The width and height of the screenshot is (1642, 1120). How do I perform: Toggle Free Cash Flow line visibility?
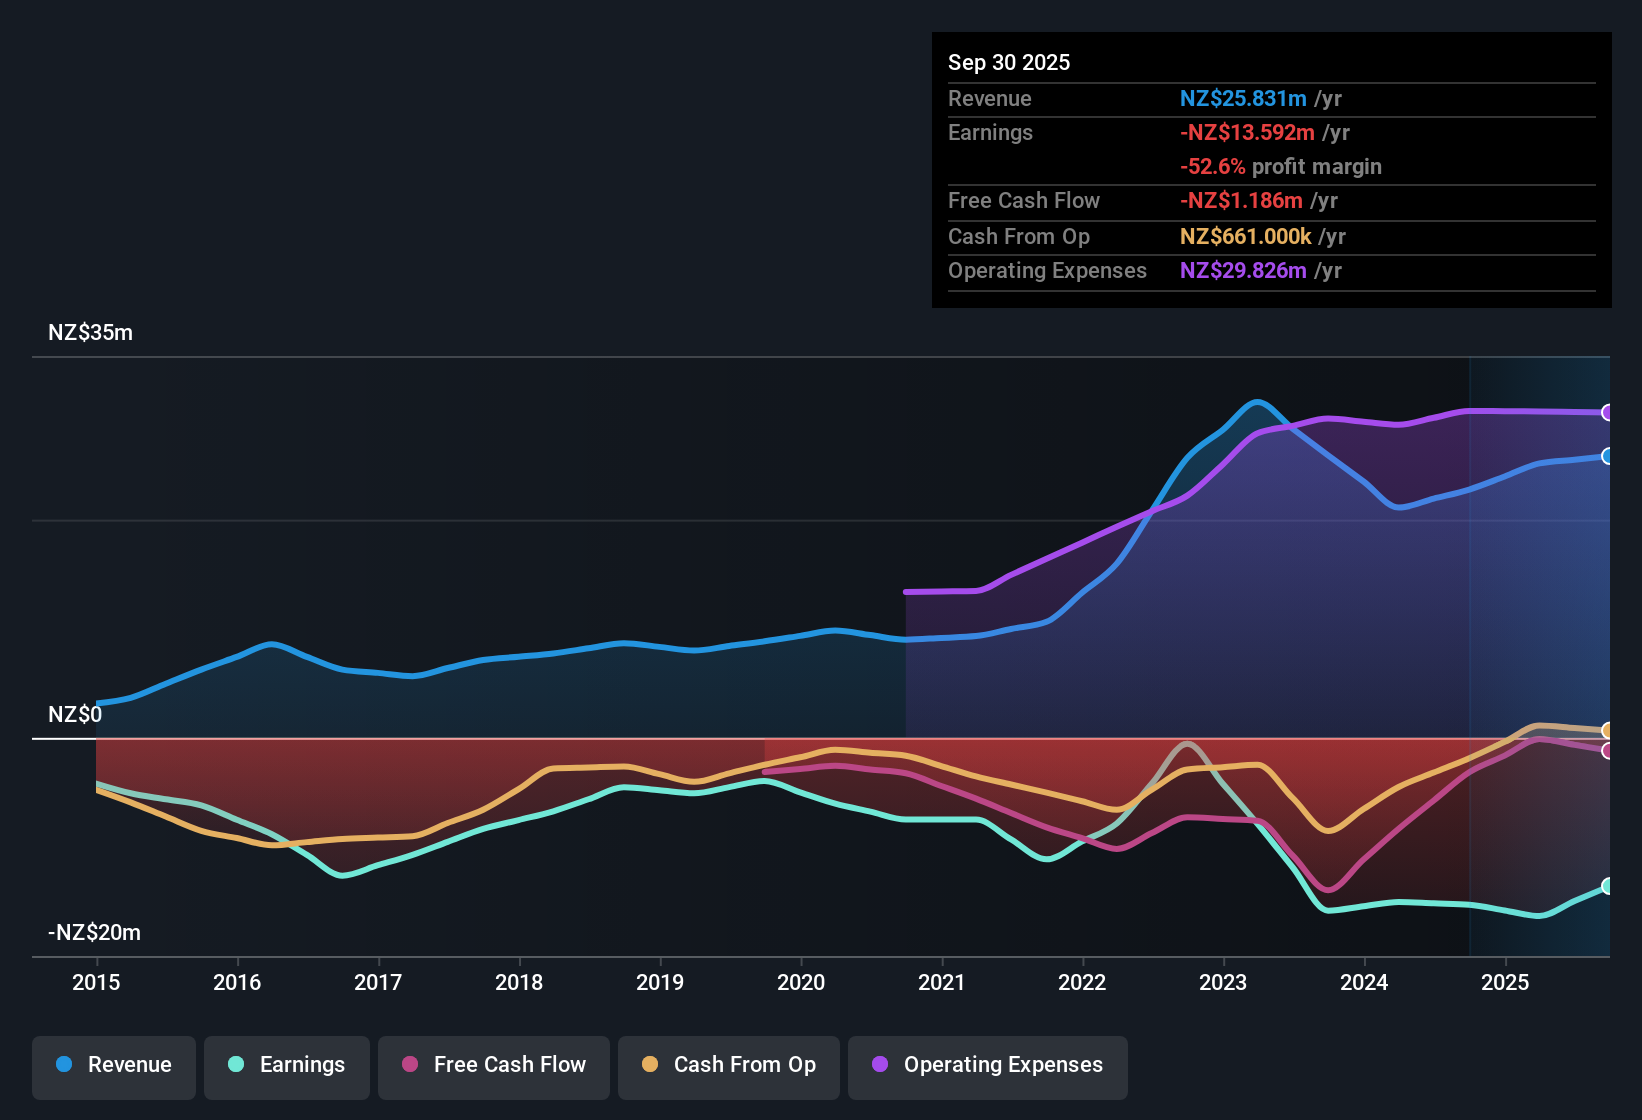[x=493, y=1065]
